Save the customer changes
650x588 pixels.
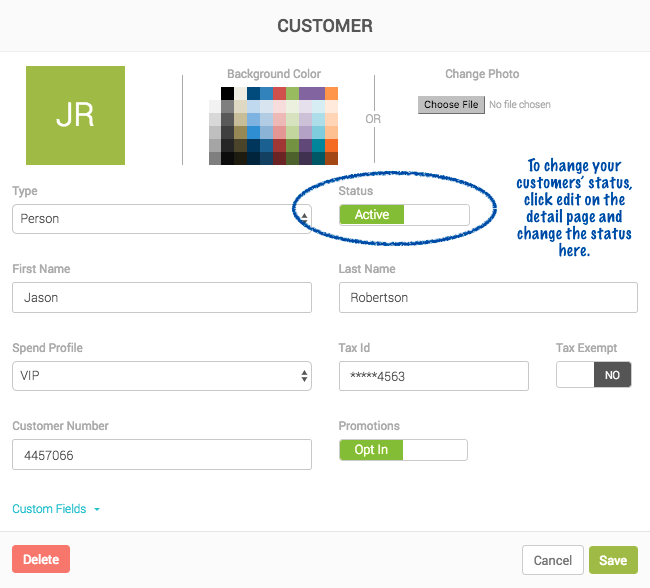[613, 560]
